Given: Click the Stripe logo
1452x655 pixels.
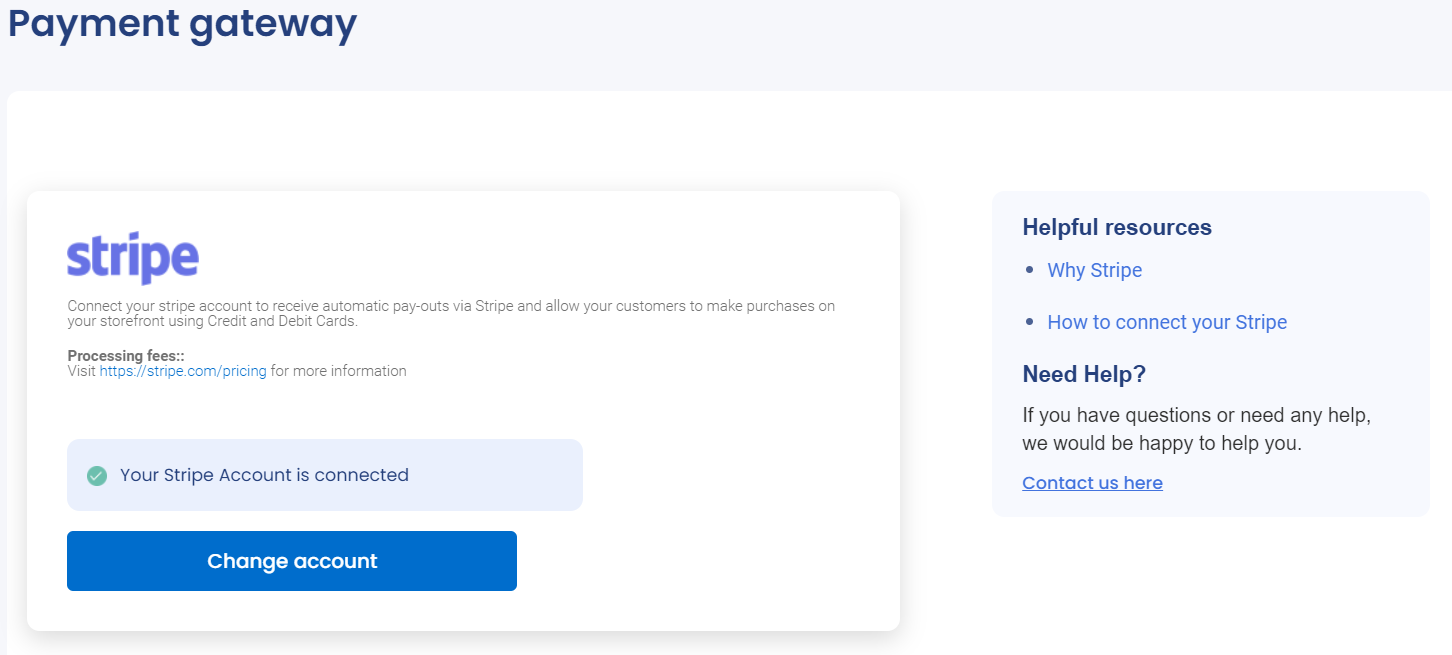Looking at the screenshot, I should point(133,258).
